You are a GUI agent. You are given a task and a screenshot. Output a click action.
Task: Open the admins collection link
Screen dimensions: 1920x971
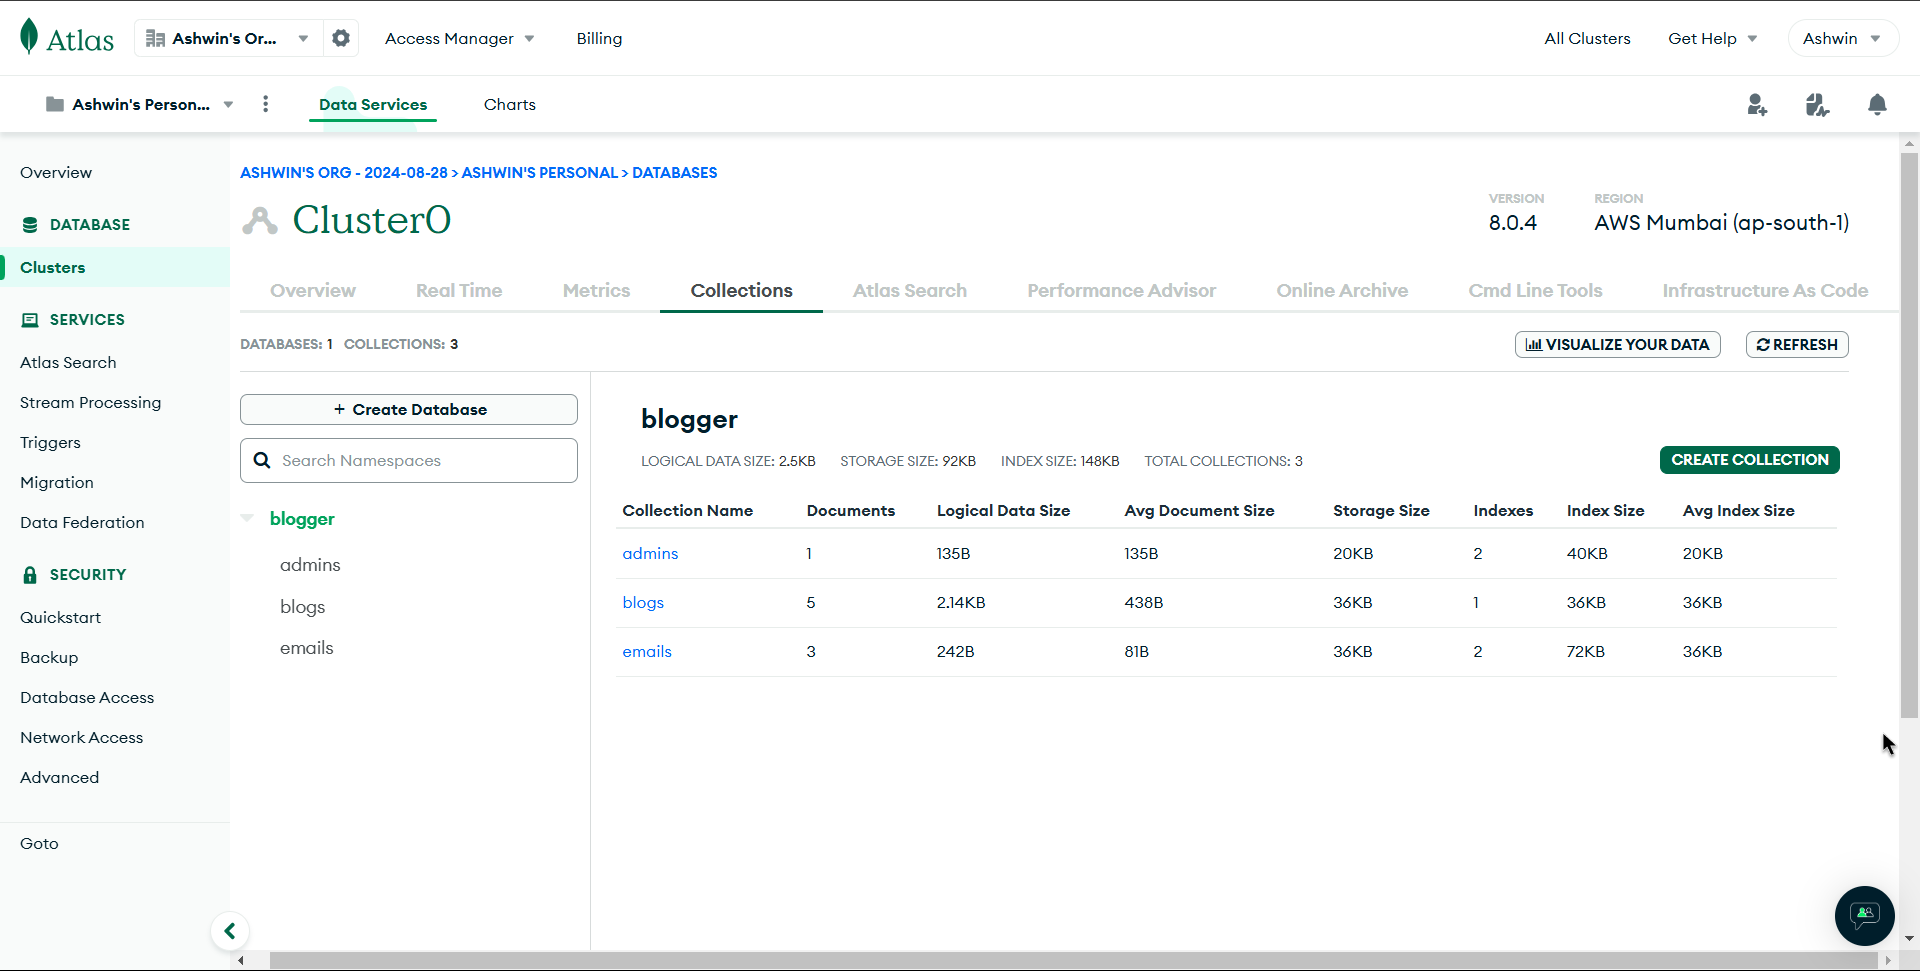(650, 553)
